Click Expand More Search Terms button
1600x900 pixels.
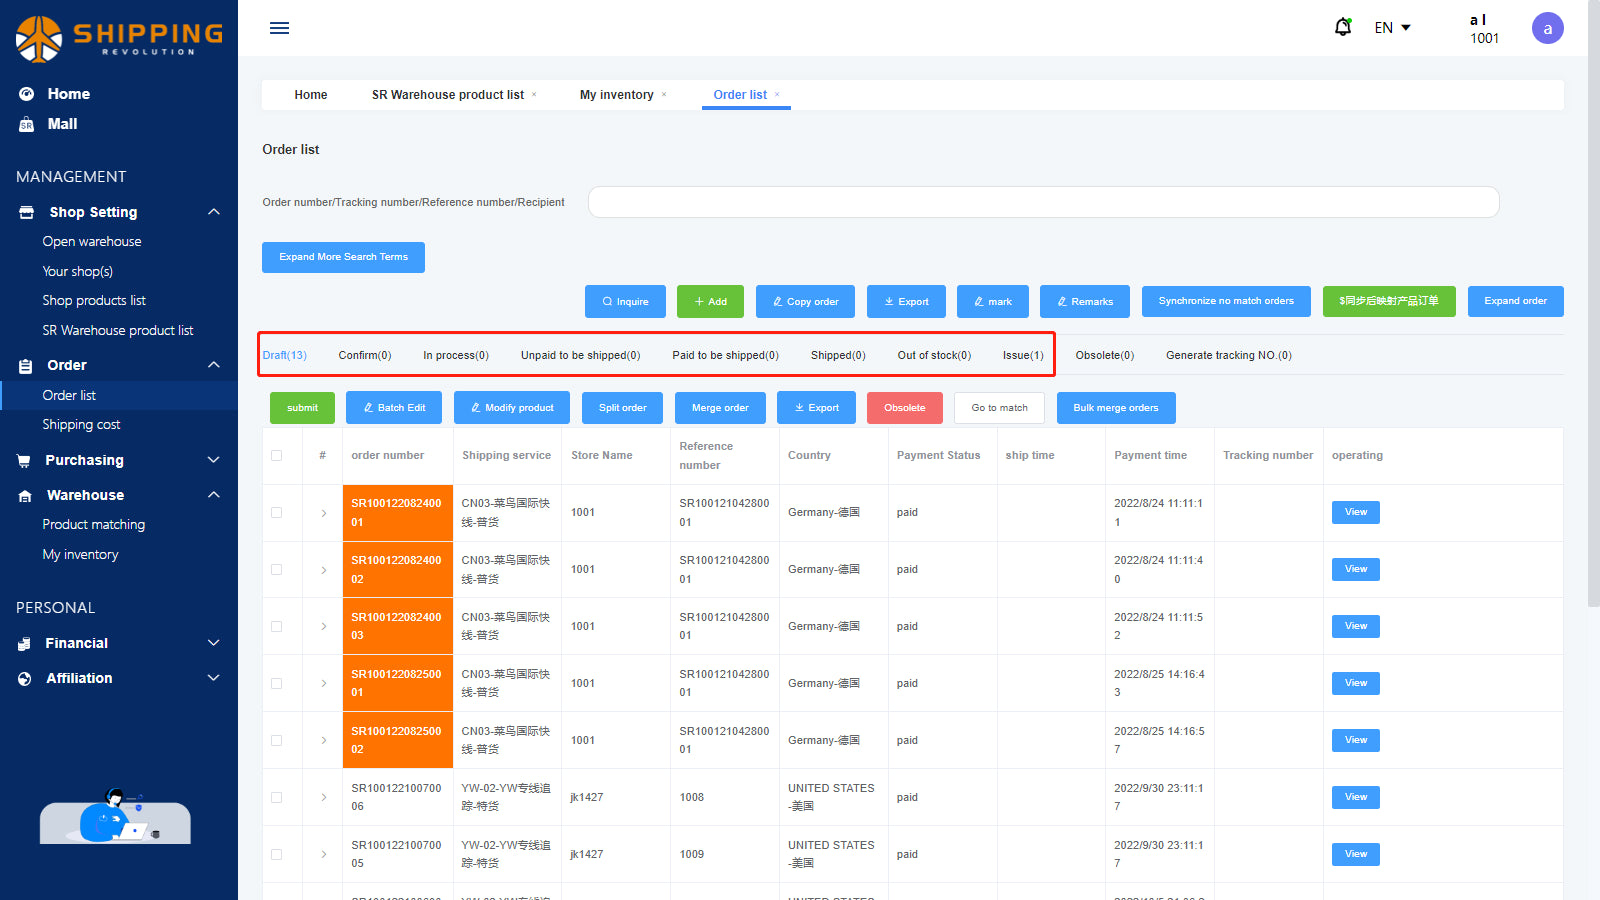click(343, 257)
